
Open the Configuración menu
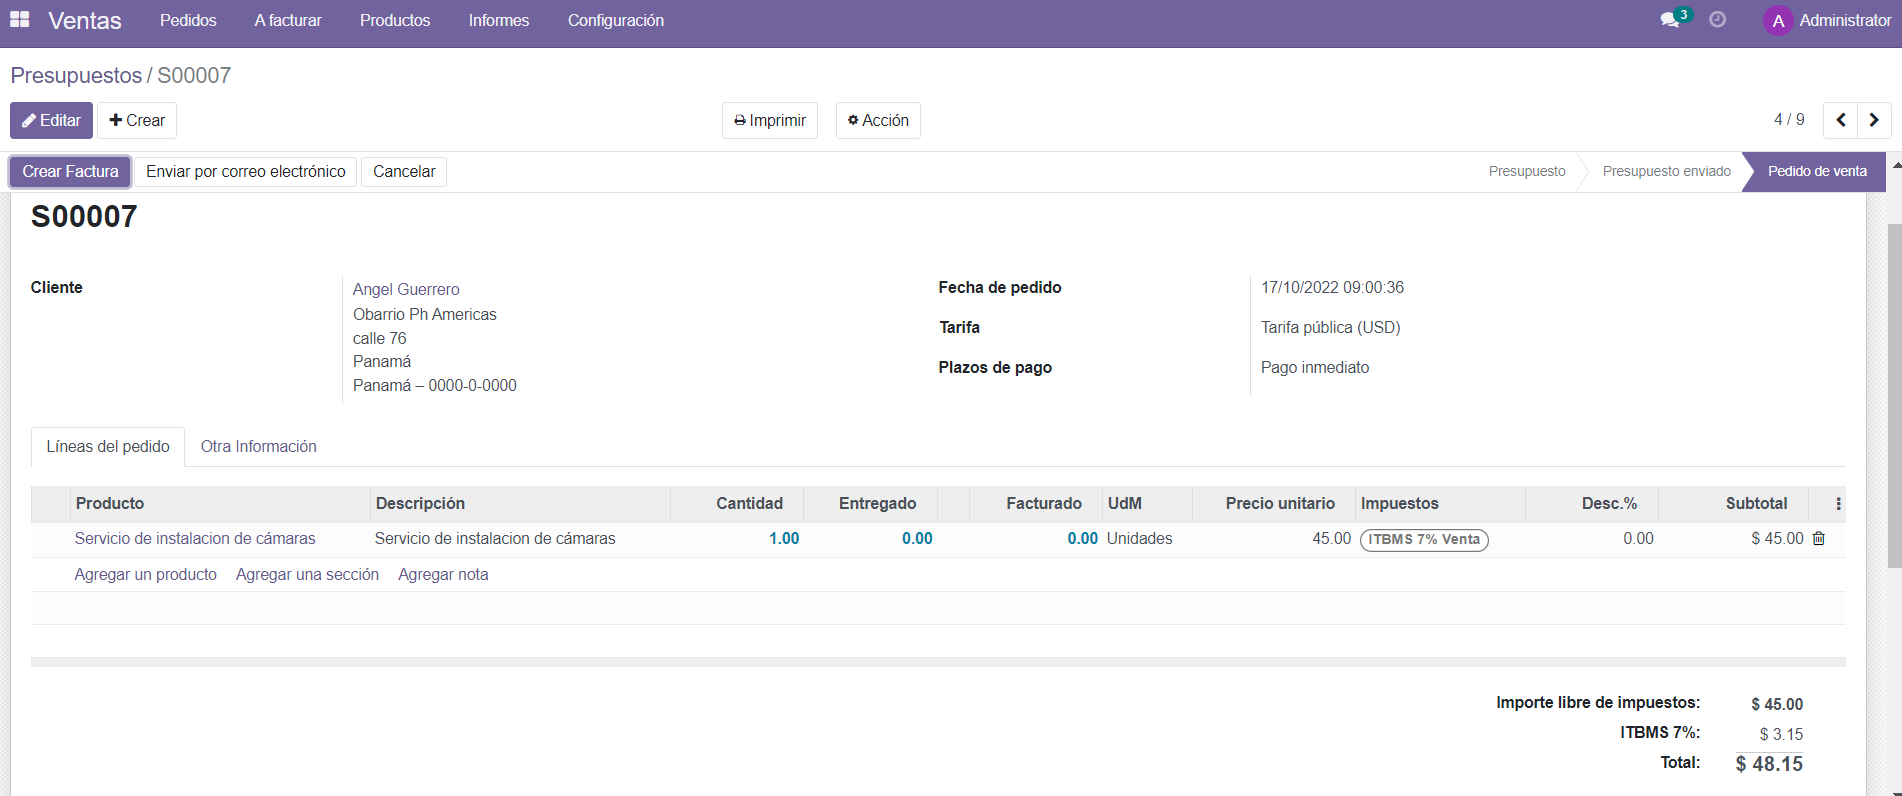tap(615, 20)
